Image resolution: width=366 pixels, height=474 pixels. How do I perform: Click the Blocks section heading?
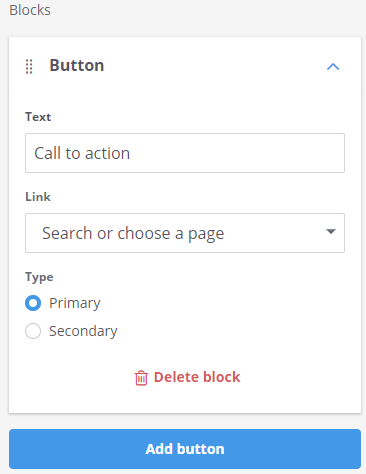30,10
